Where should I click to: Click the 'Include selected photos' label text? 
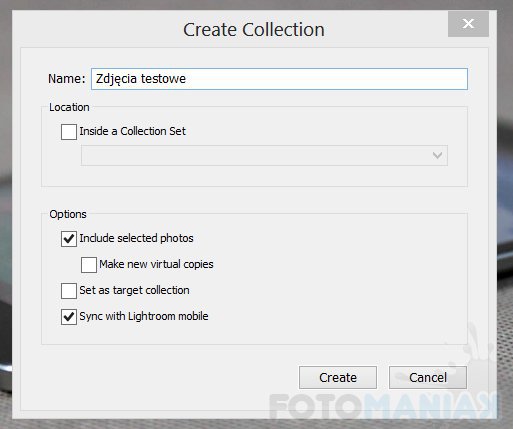pos(136,238)
